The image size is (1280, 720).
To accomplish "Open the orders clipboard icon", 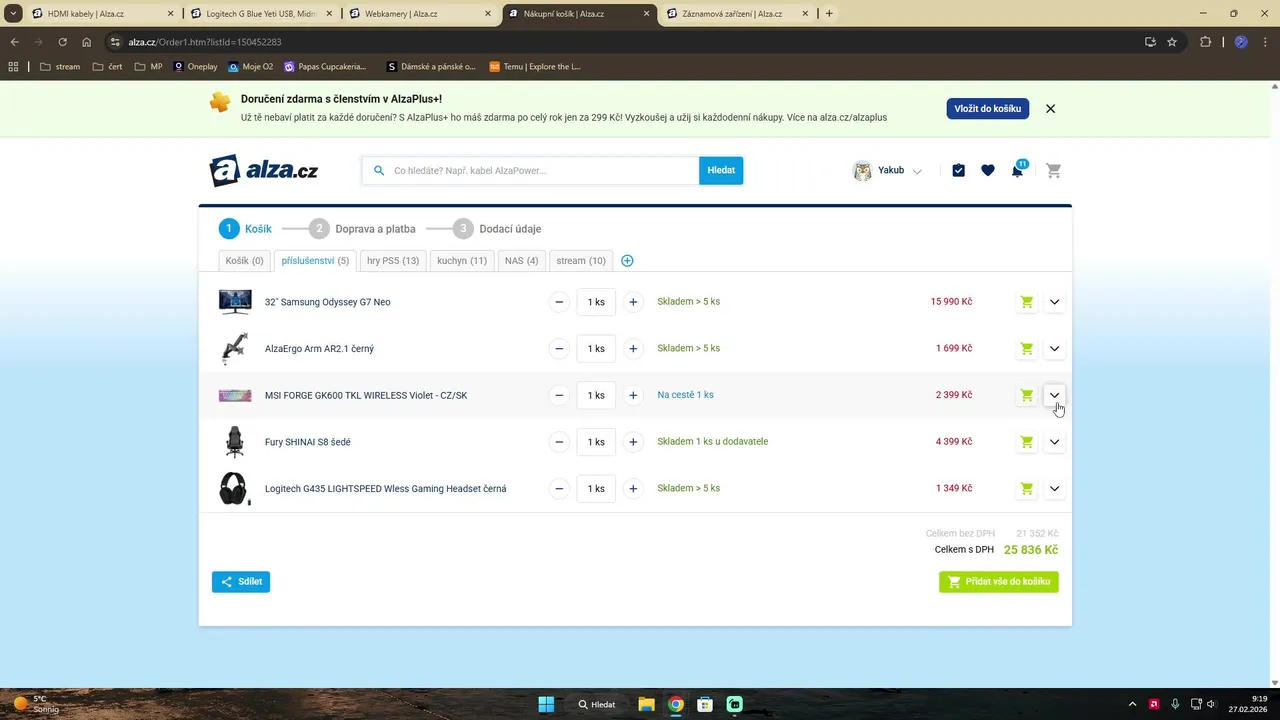I will tap(959, 171).
